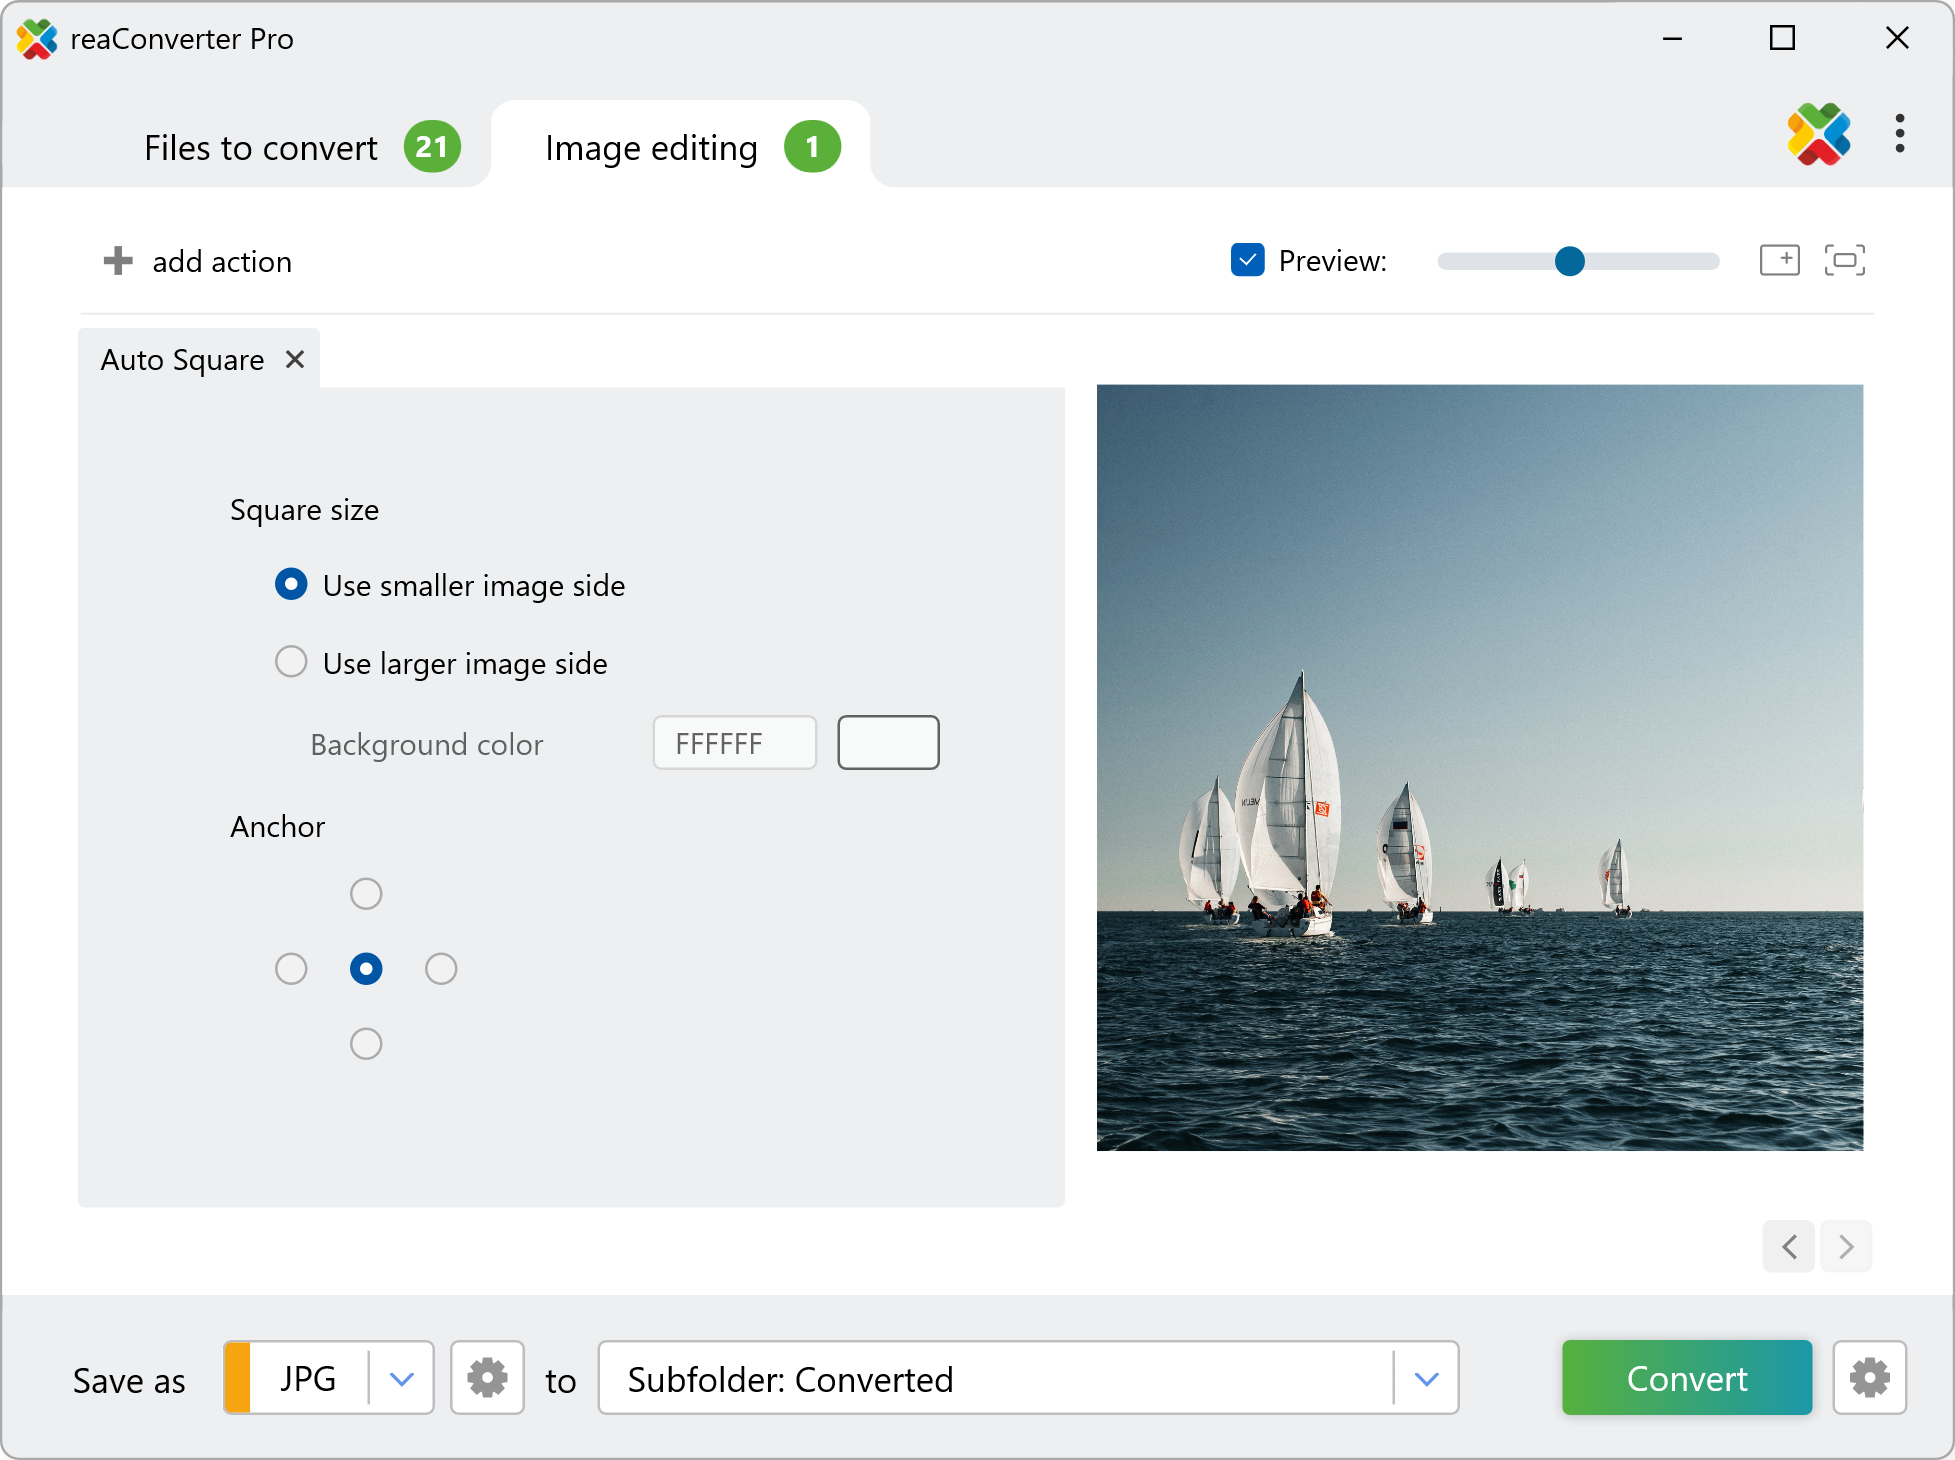
Task: Remove the Auto Square action tab
Action: 295,359
